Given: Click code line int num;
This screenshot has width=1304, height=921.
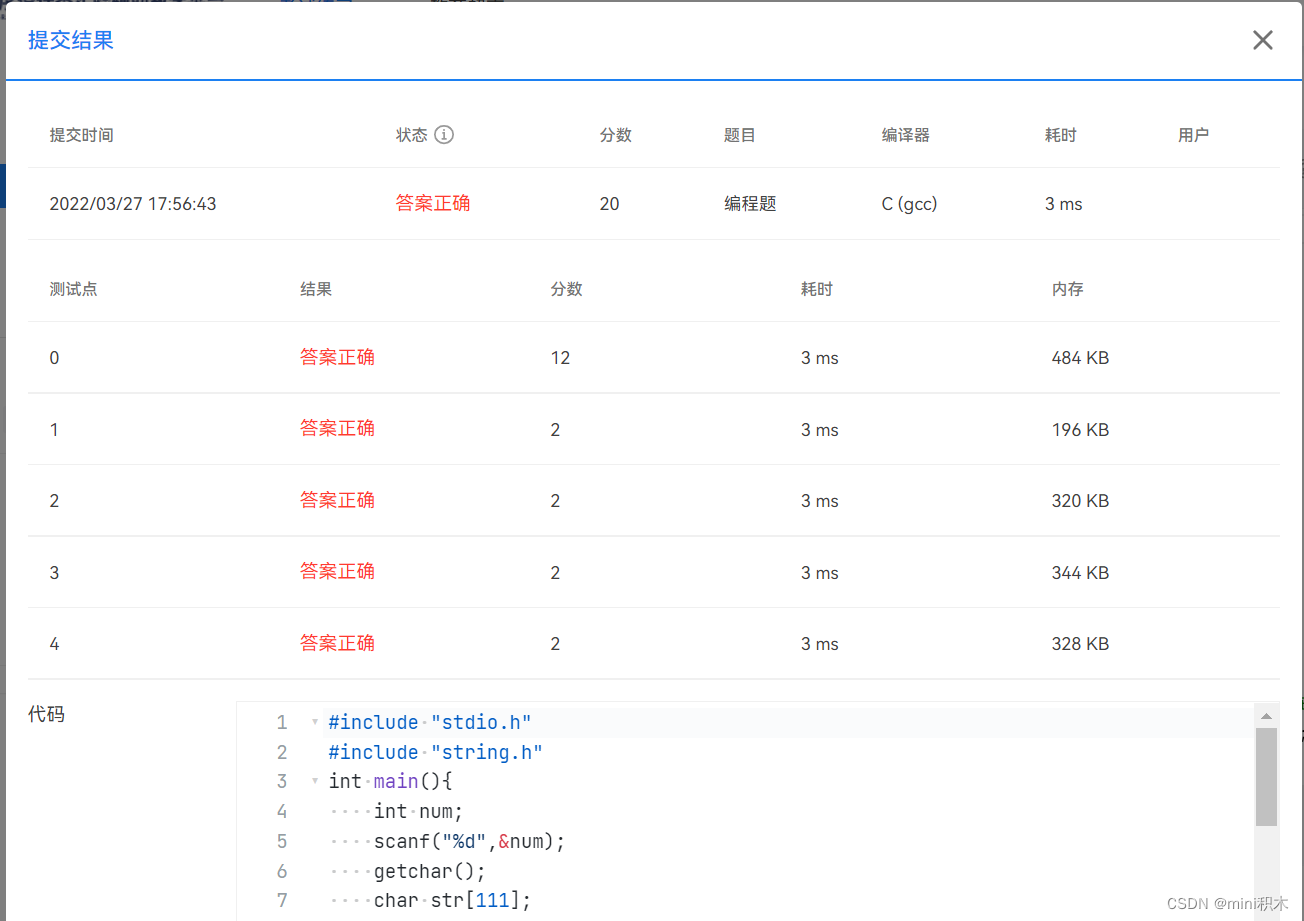Looking at the screenshot, I should (419, 811).
